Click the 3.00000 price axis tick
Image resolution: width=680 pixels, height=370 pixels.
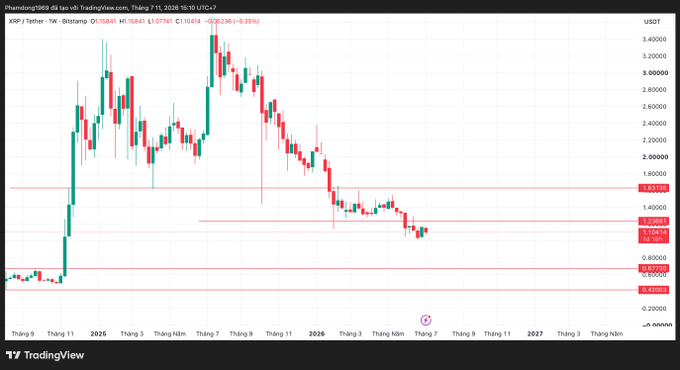pos(655,73)
